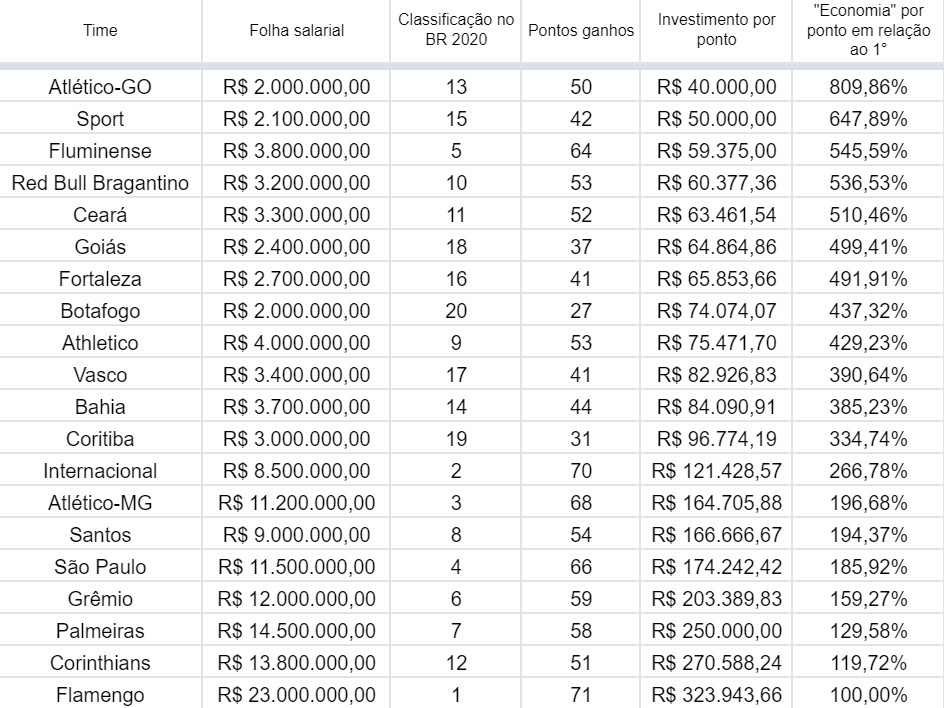Click the Atlético-GO team cell
The width and height of the screenshot is (944, 708).
pos(100,87)
